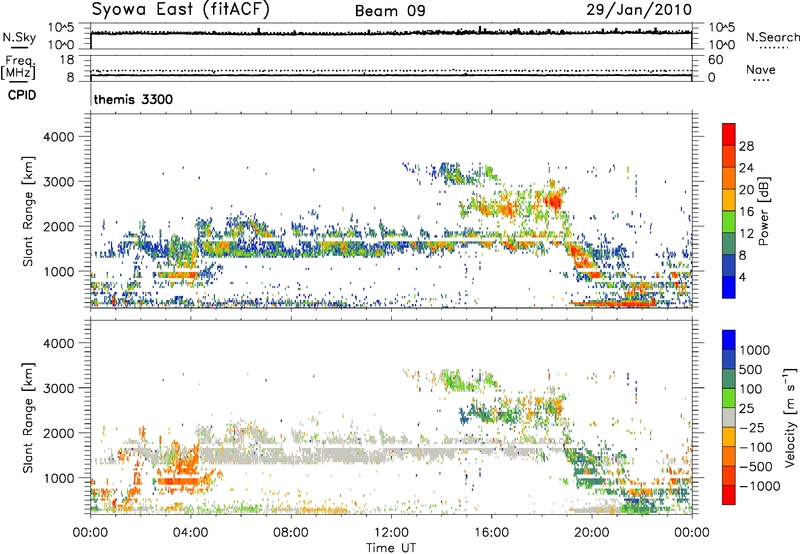
Task: Click the "CPID" row label
Action: click(22, 95)
